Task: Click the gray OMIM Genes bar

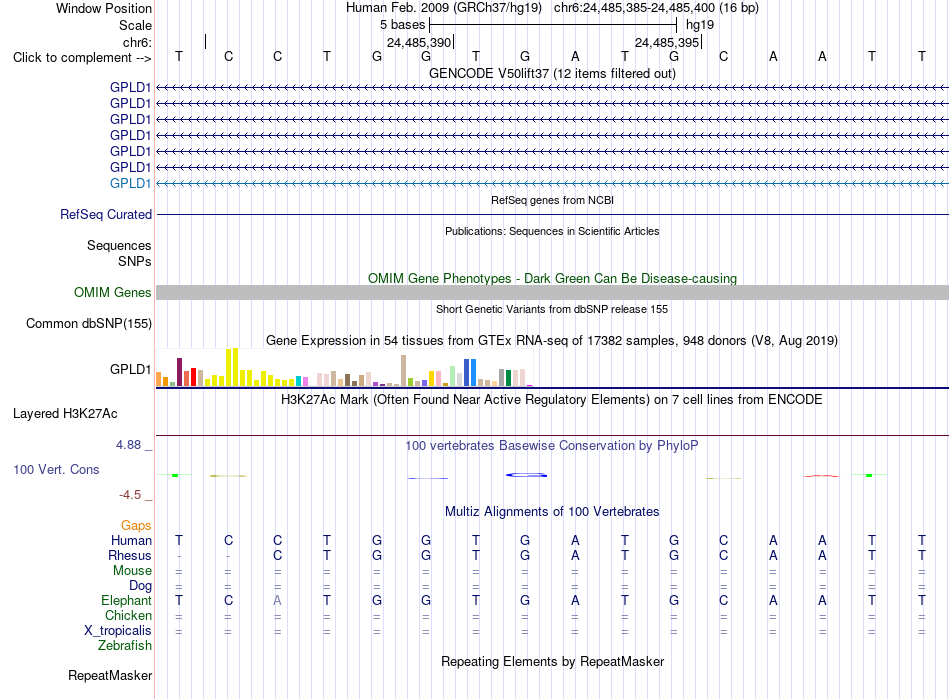Action: tap(552, 293)
